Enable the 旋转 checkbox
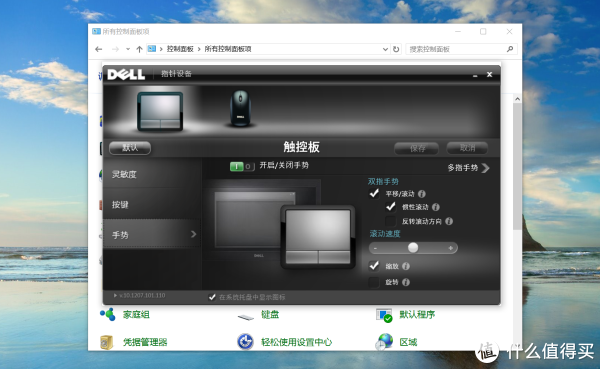 [374, 282]
